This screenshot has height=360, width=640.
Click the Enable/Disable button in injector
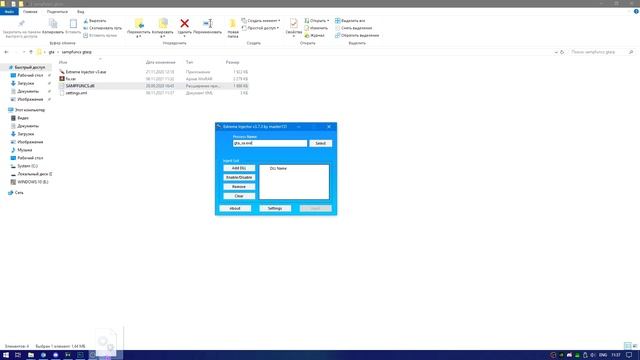point(239,178)
